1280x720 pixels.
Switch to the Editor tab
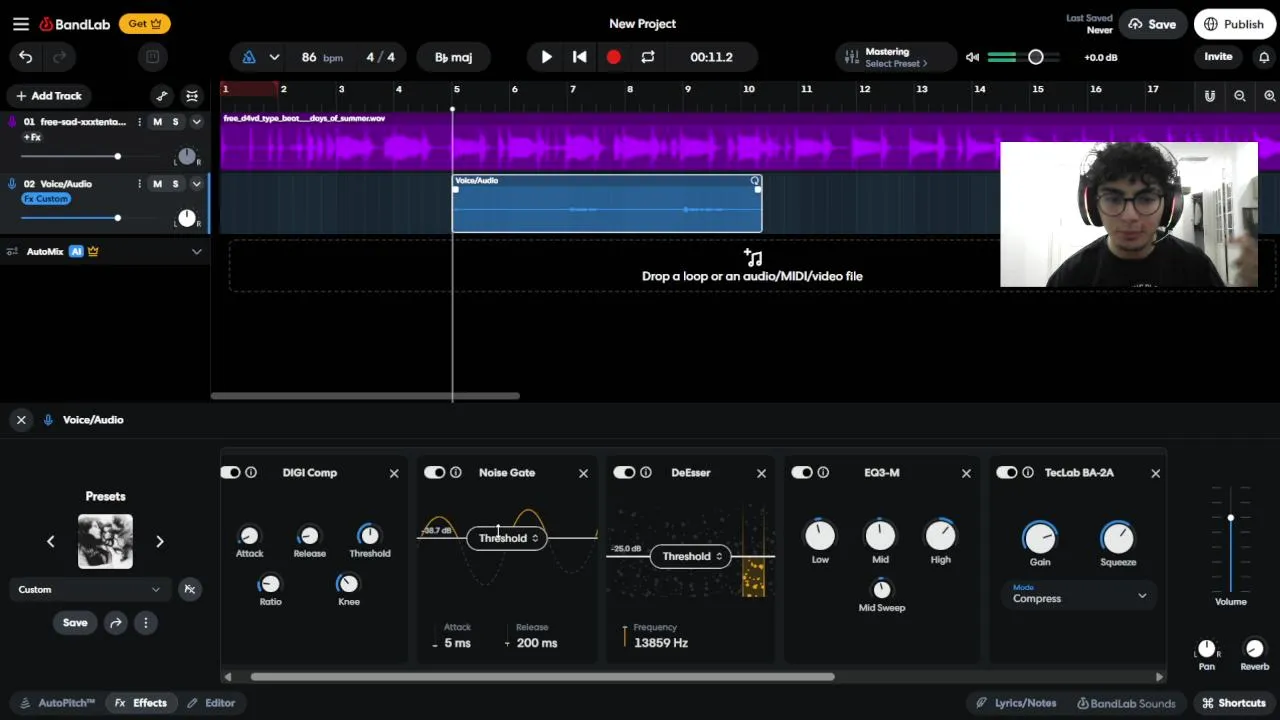211,703
